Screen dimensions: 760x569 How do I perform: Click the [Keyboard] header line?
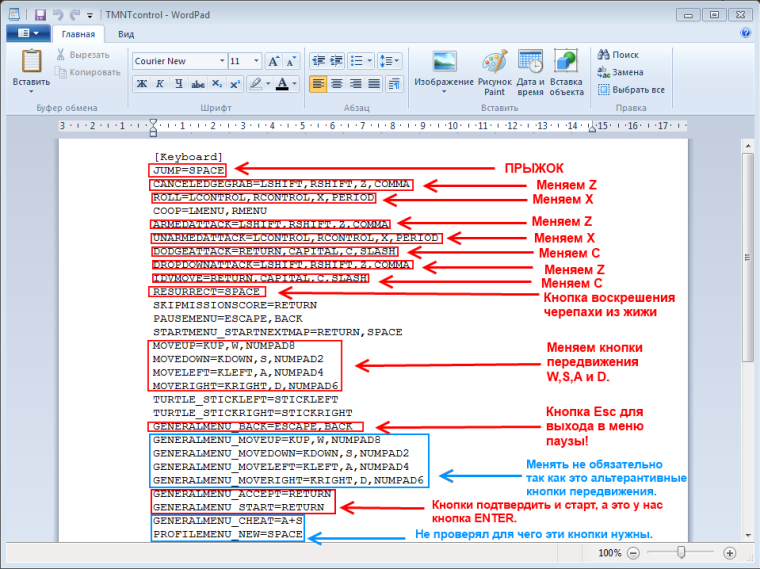[188, 157]
